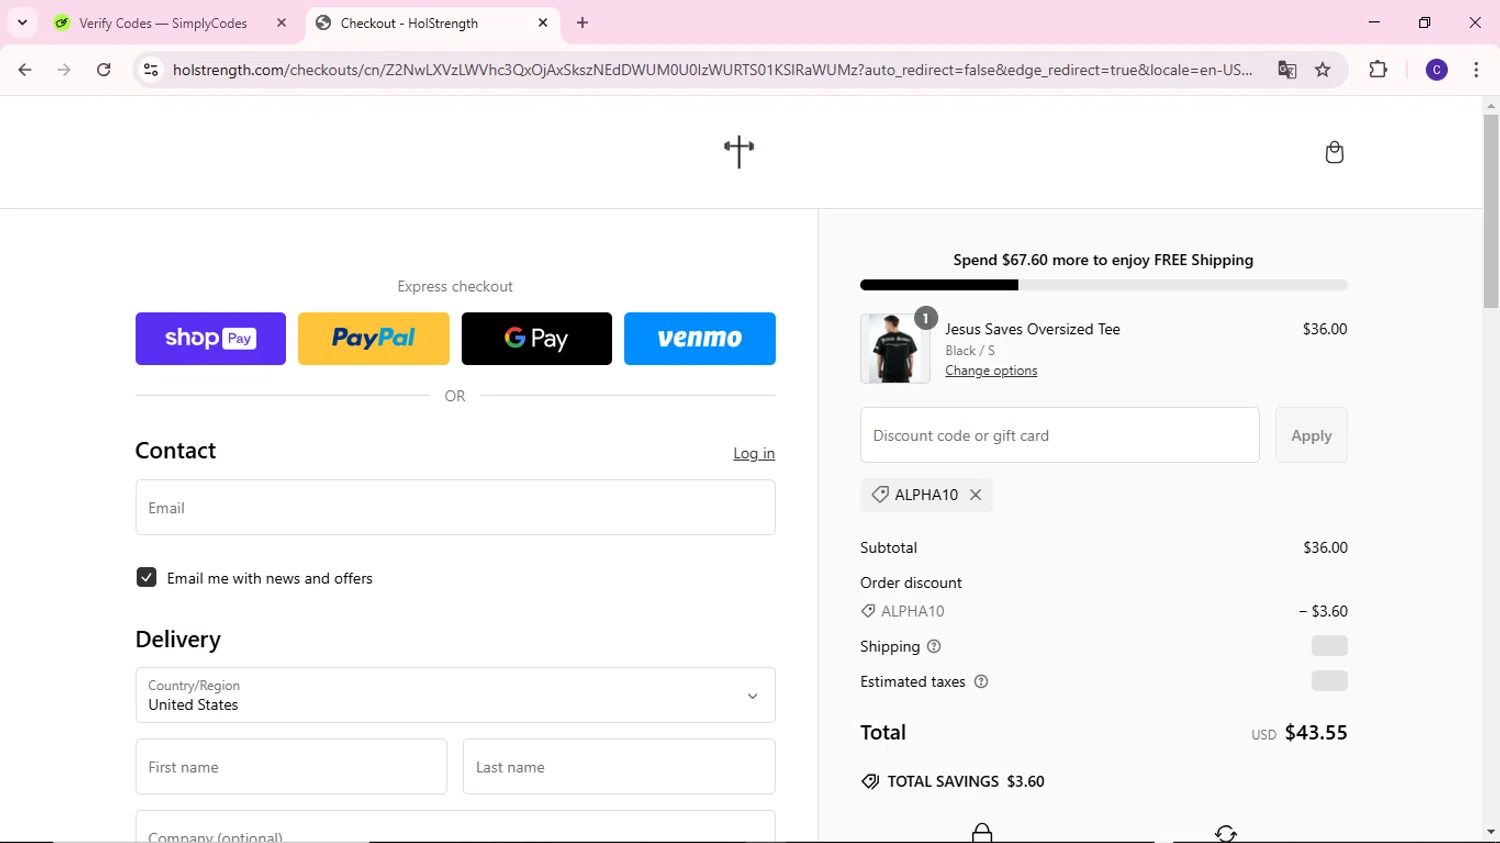
Task: Open the shopping bag cart icon
Action: click(1334, 152)
